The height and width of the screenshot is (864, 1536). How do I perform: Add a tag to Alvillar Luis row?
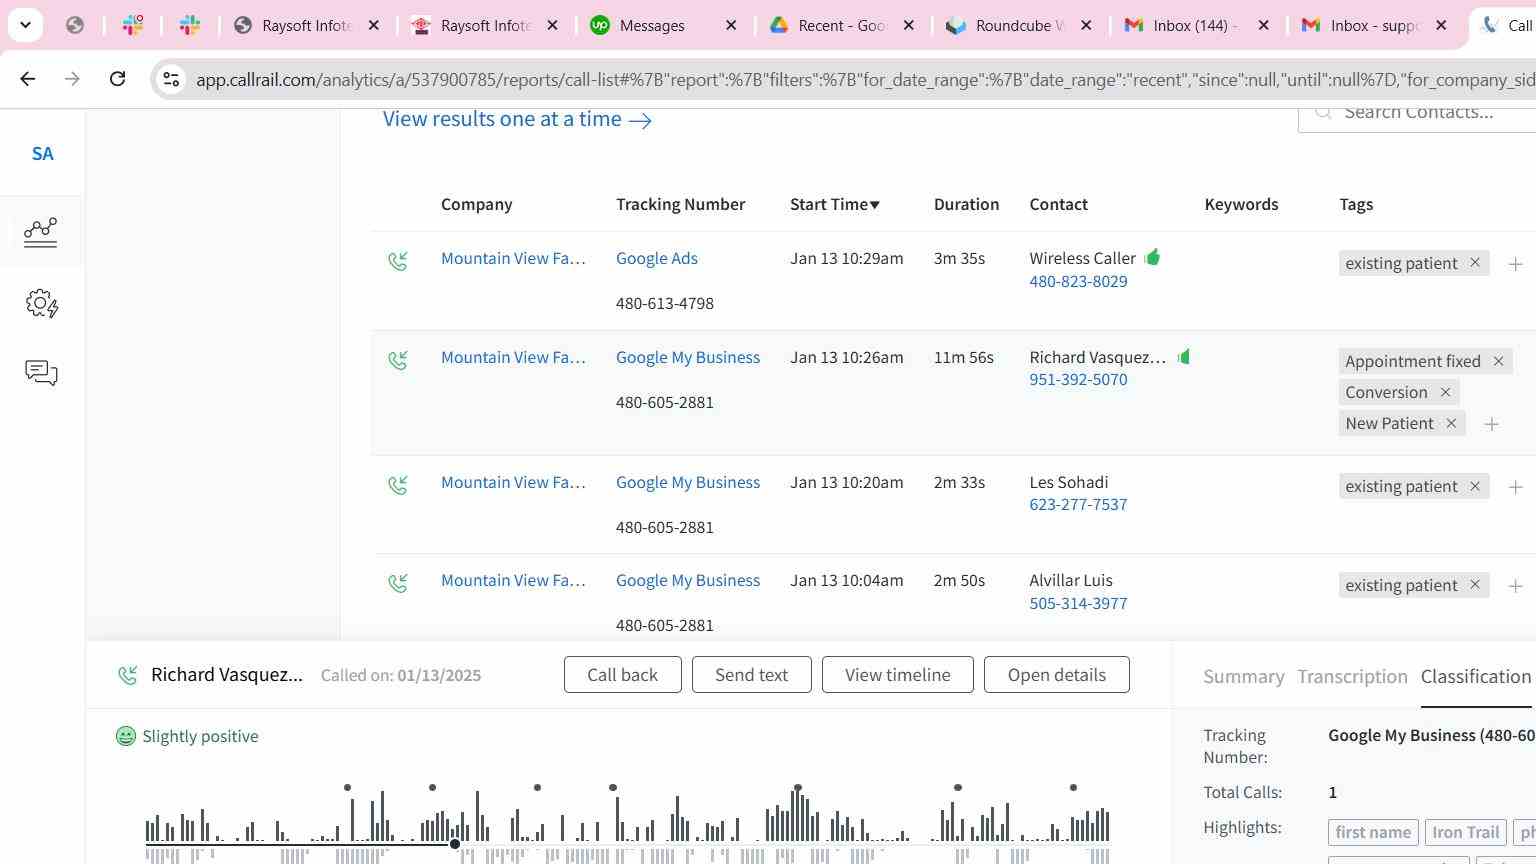(x=1515, y=586)
